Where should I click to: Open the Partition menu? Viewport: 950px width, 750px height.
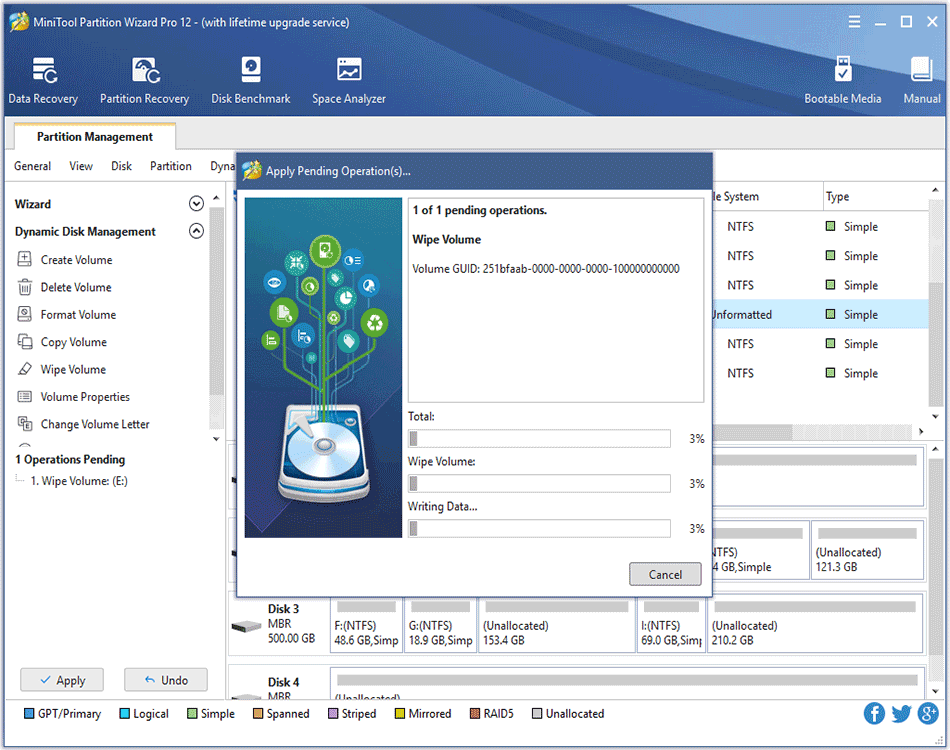[x=171, y=166]
